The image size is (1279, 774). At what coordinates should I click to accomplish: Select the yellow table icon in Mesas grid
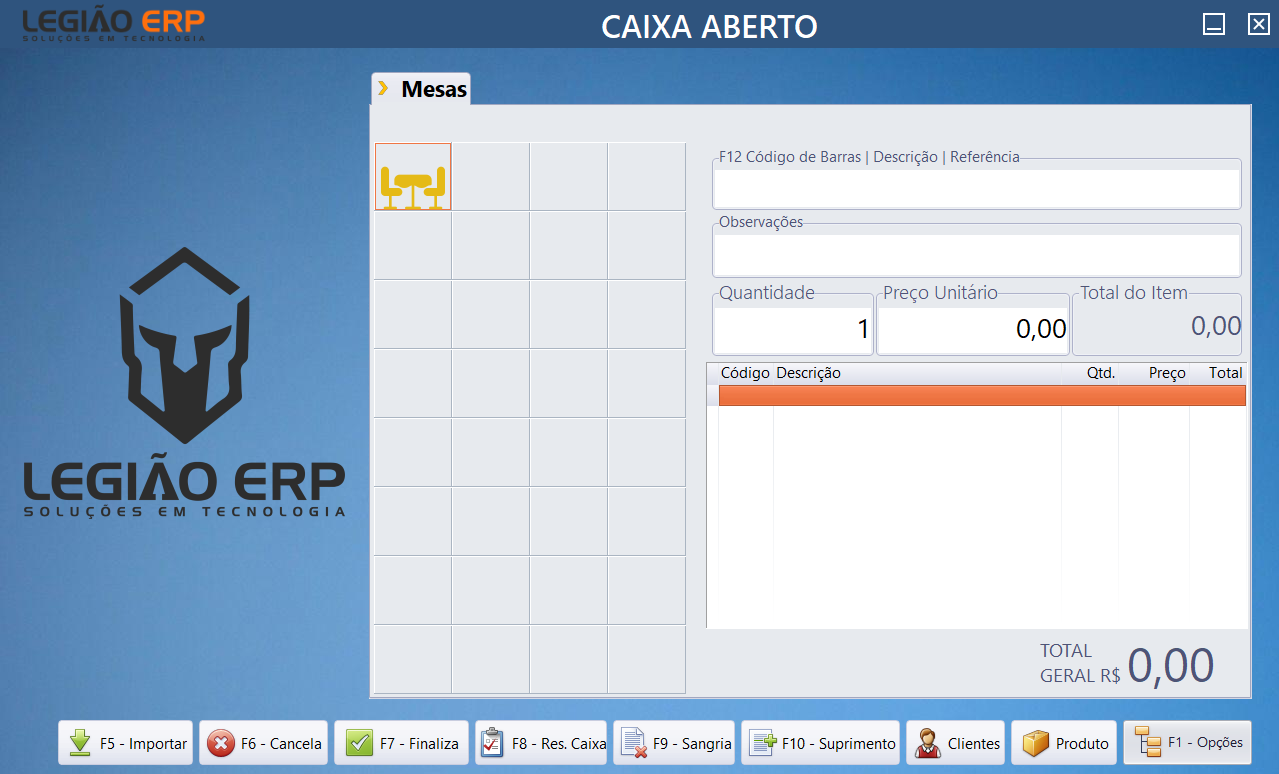pyautogui.click(x=413, y=186)
